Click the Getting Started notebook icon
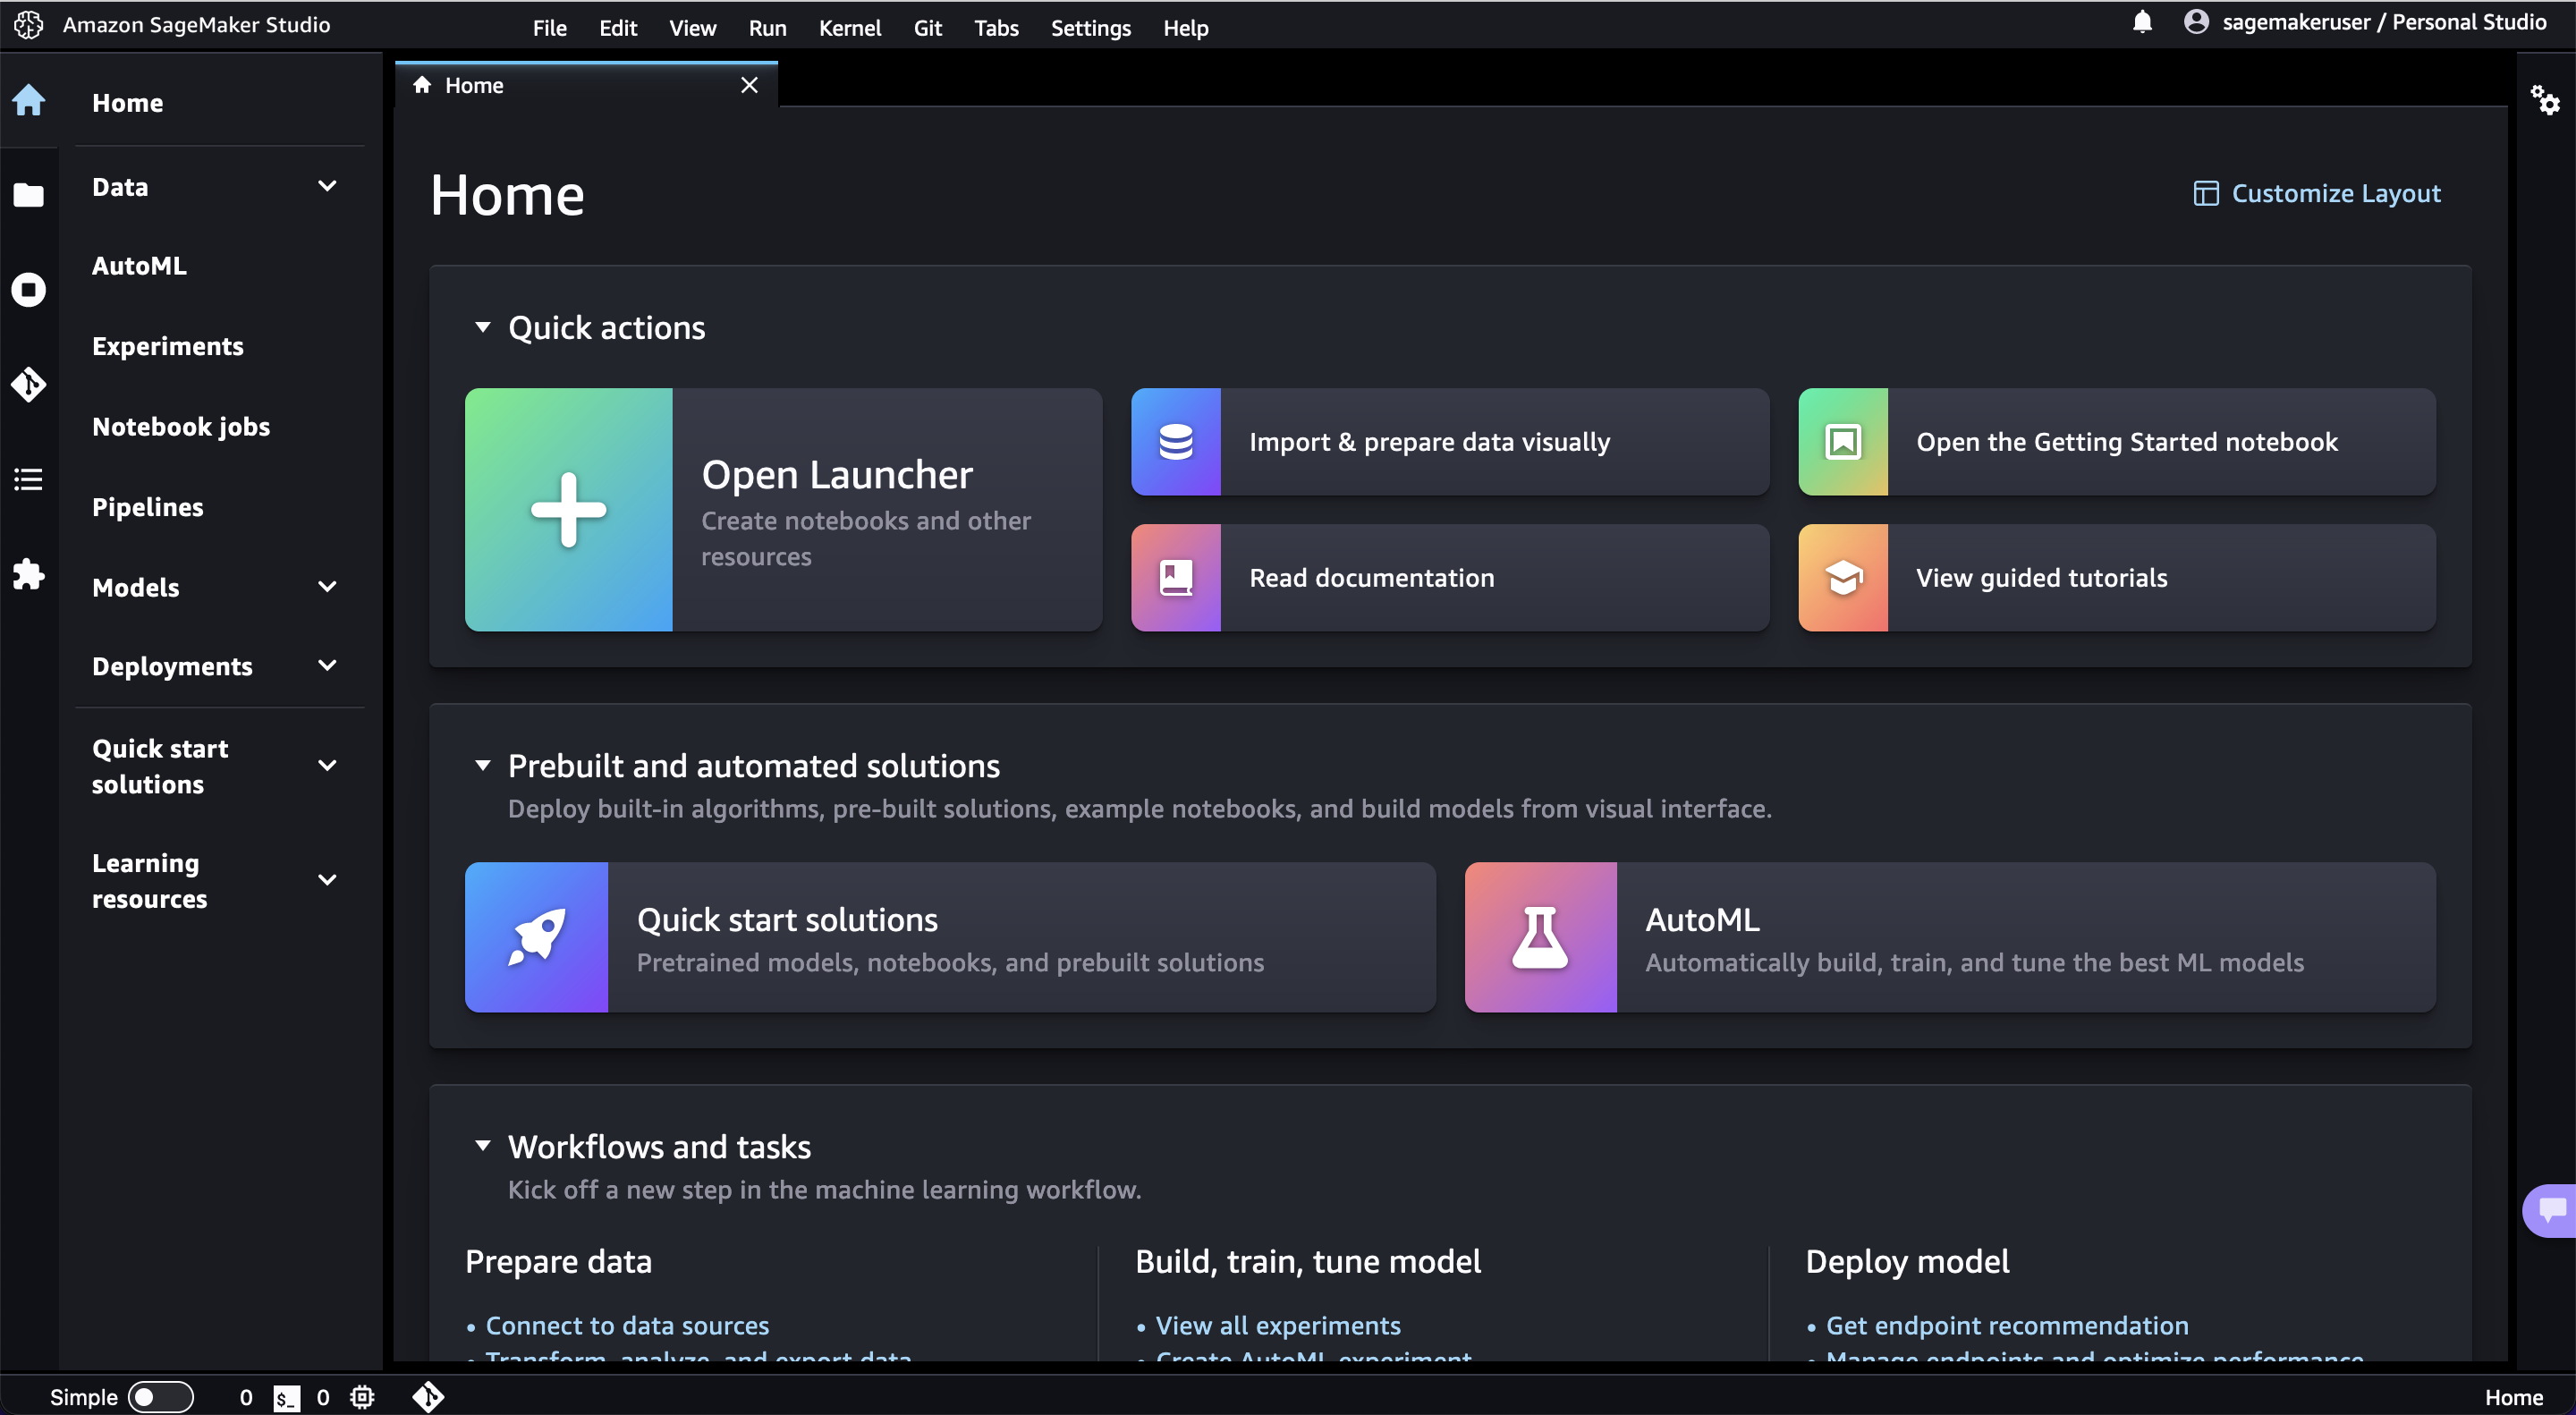Image resolution: width=2576 pixels, height=1415 pixels. pyautogui.click(x=1842, y=441)
